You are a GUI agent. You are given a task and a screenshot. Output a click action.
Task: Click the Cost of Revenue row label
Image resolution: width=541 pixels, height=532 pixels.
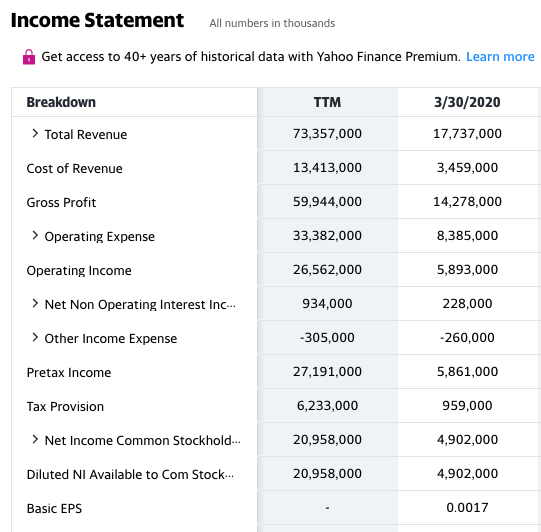[75, 168]
